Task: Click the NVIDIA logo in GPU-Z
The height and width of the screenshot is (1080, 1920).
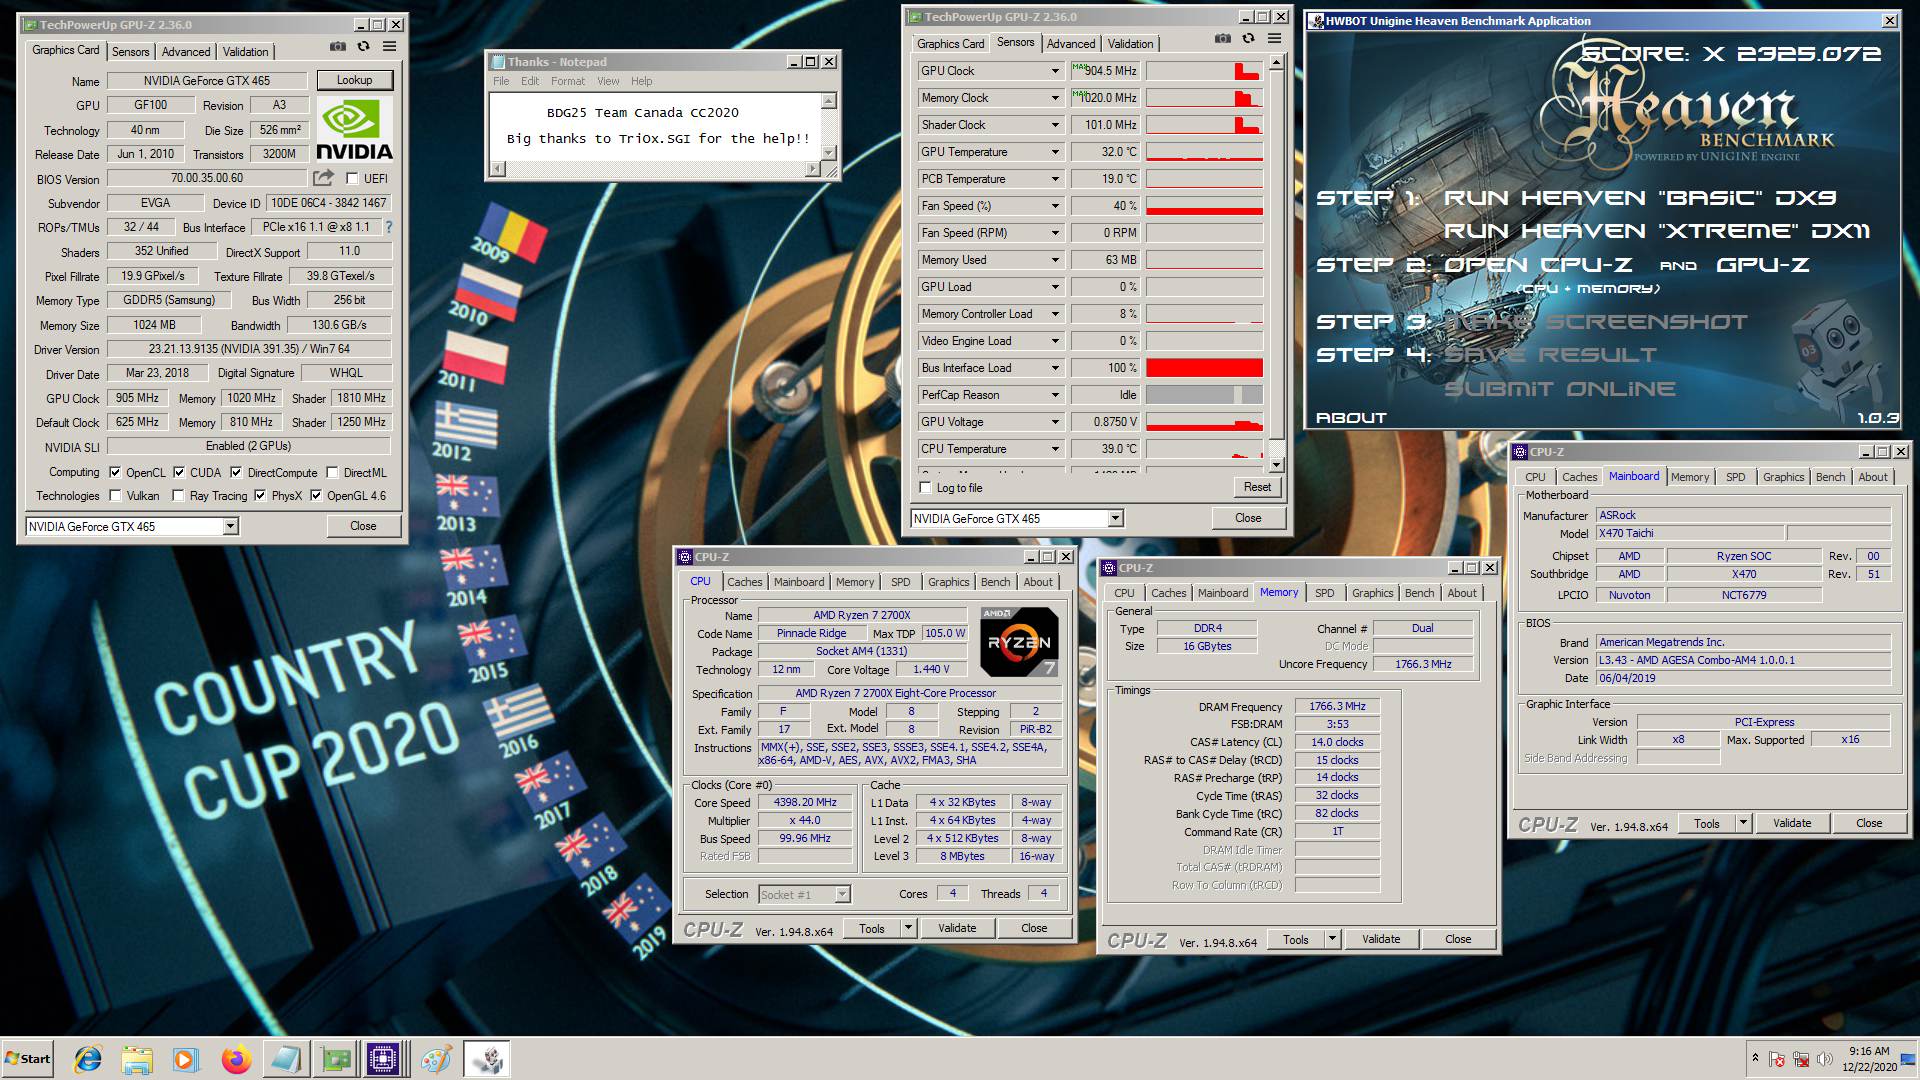Action: click(x=354, y=129)
